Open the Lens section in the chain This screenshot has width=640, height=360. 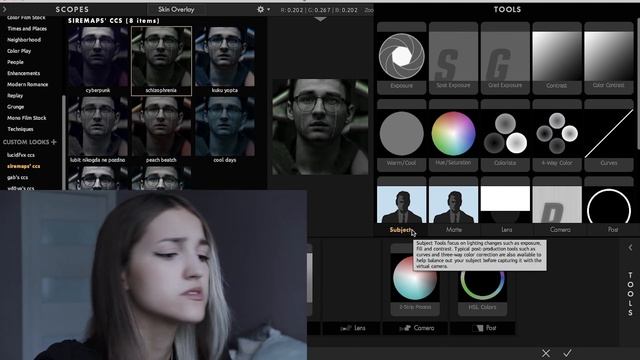click(x=352, y=328)
